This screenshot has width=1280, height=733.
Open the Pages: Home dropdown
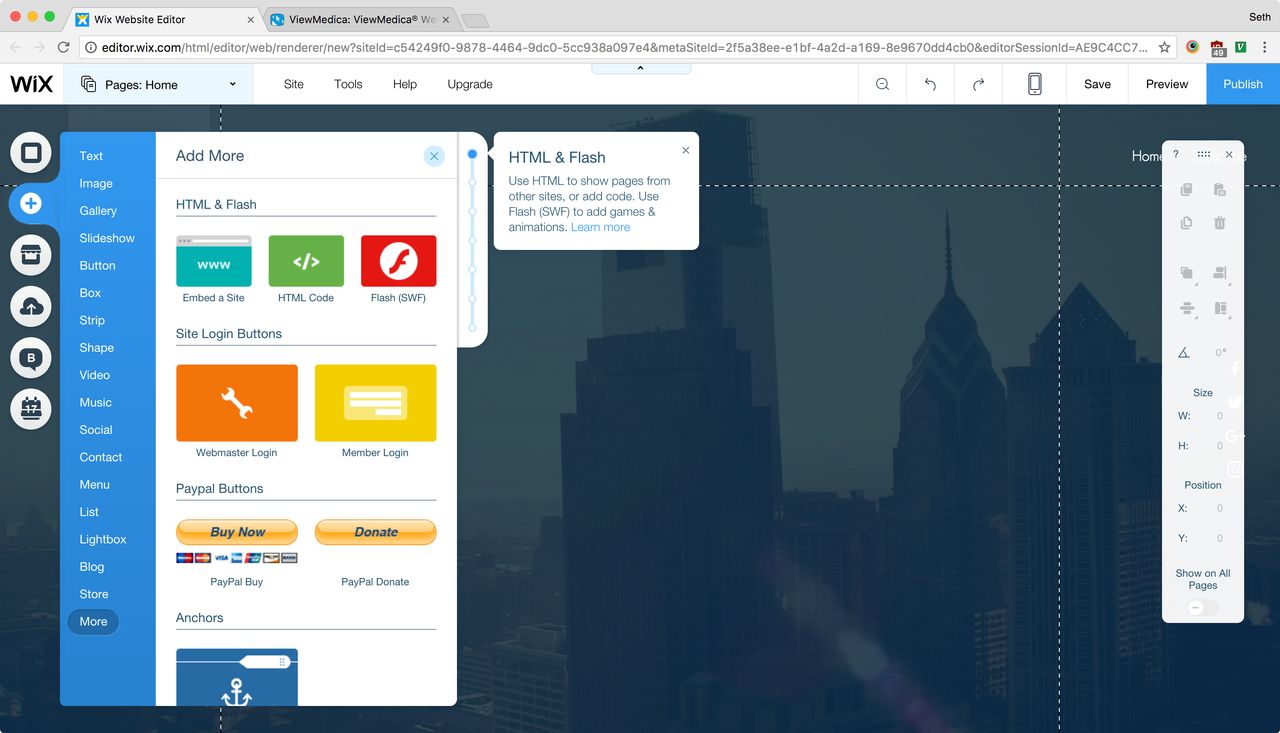158,84
